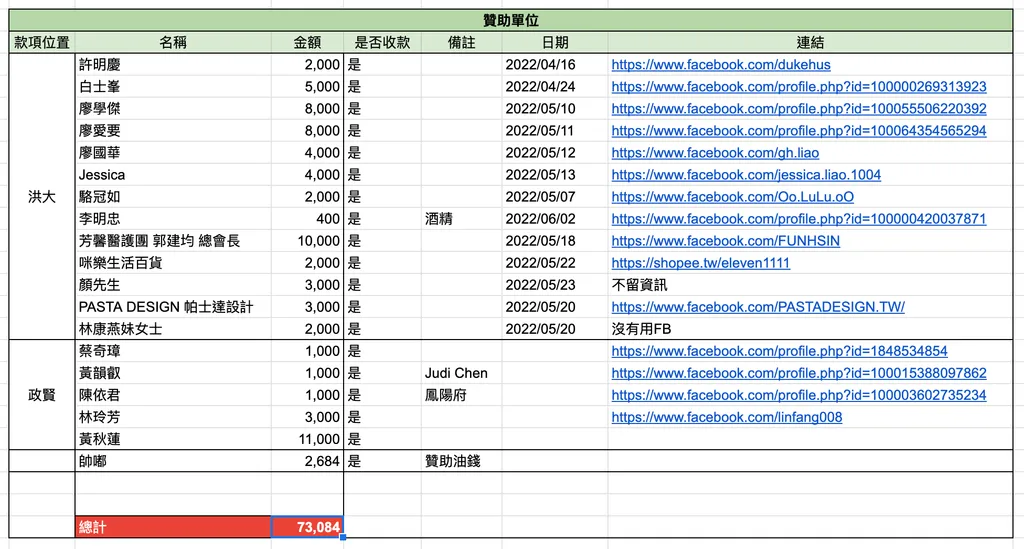Select the 金額 column header cell
The width and height of the screenshot is (1024, 549).
307,42
